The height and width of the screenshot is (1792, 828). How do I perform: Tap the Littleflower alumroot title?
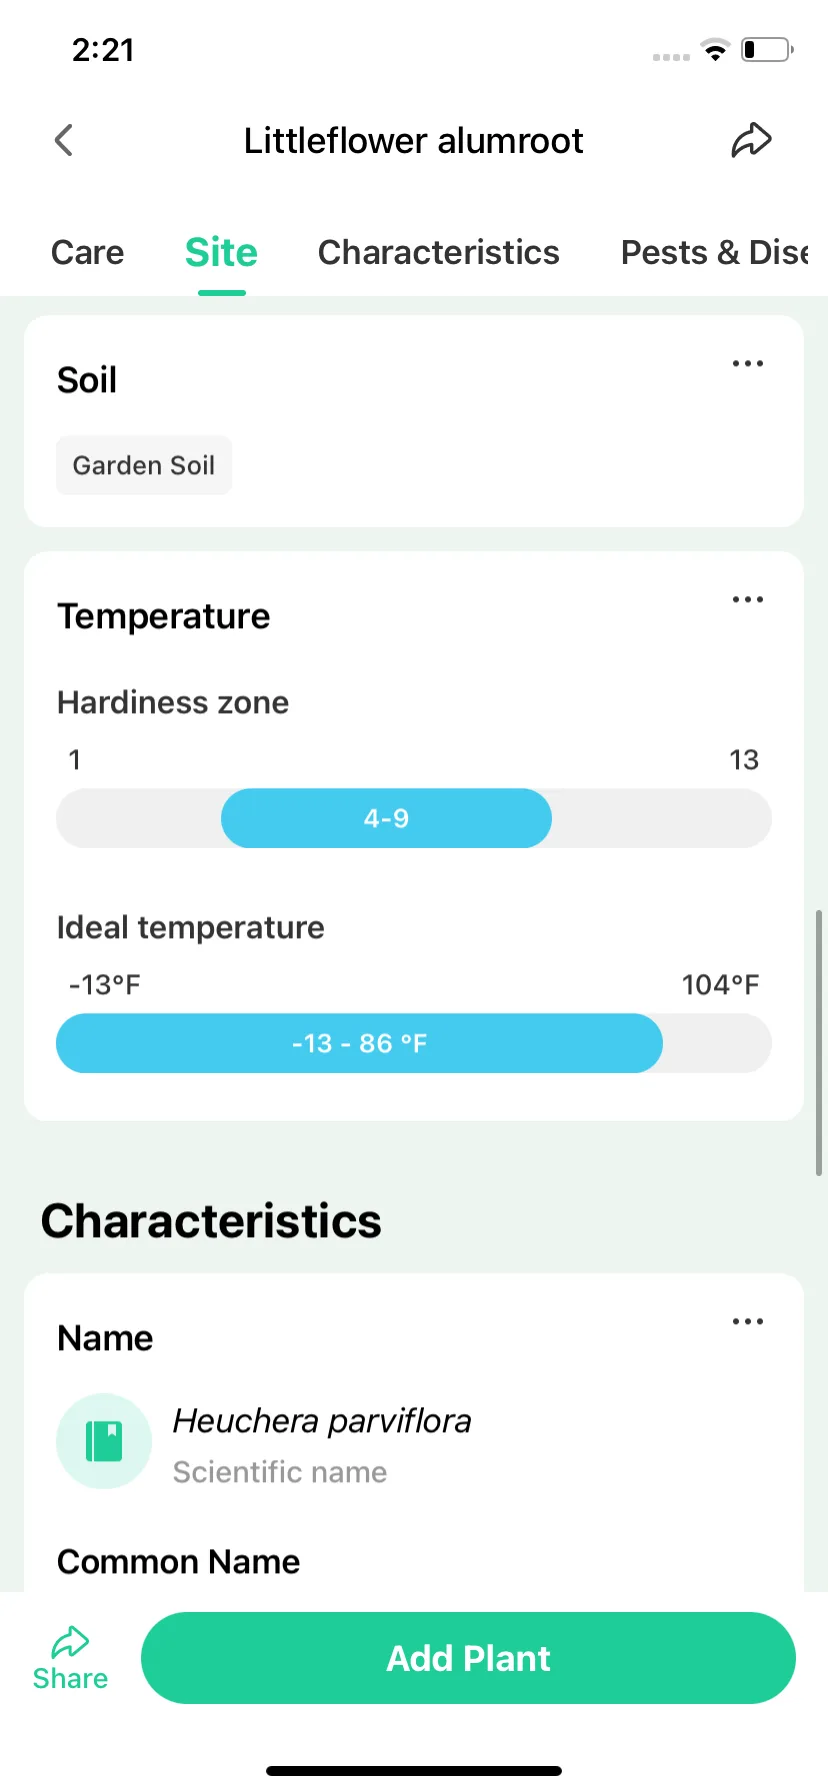414,141
